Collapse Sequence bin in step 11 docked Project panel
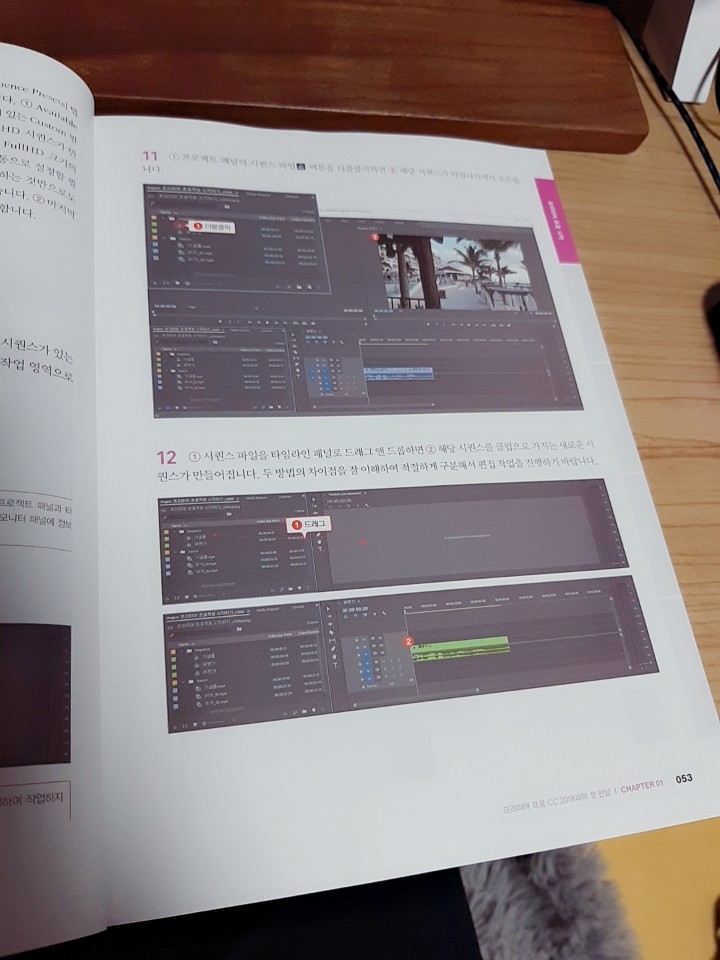The image size is (720, 960). coord(166,354)
